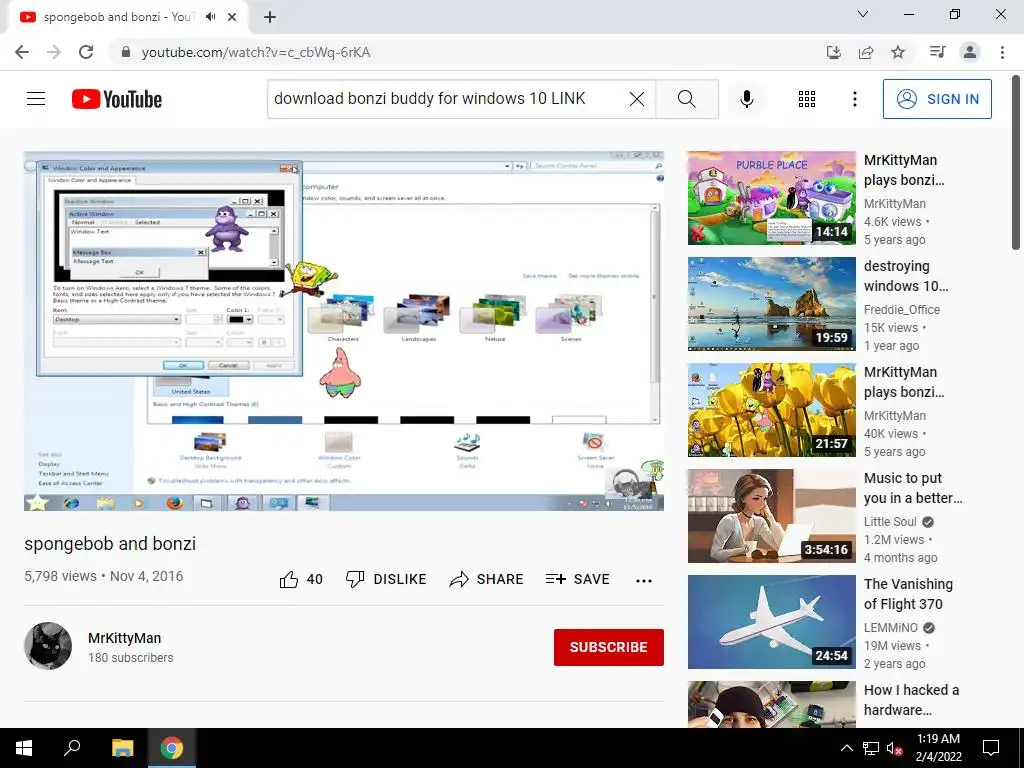Open the YouTube hamburger guide menu
The width and height of the screenshot is (1024, 768).
[x=36, y=99]
